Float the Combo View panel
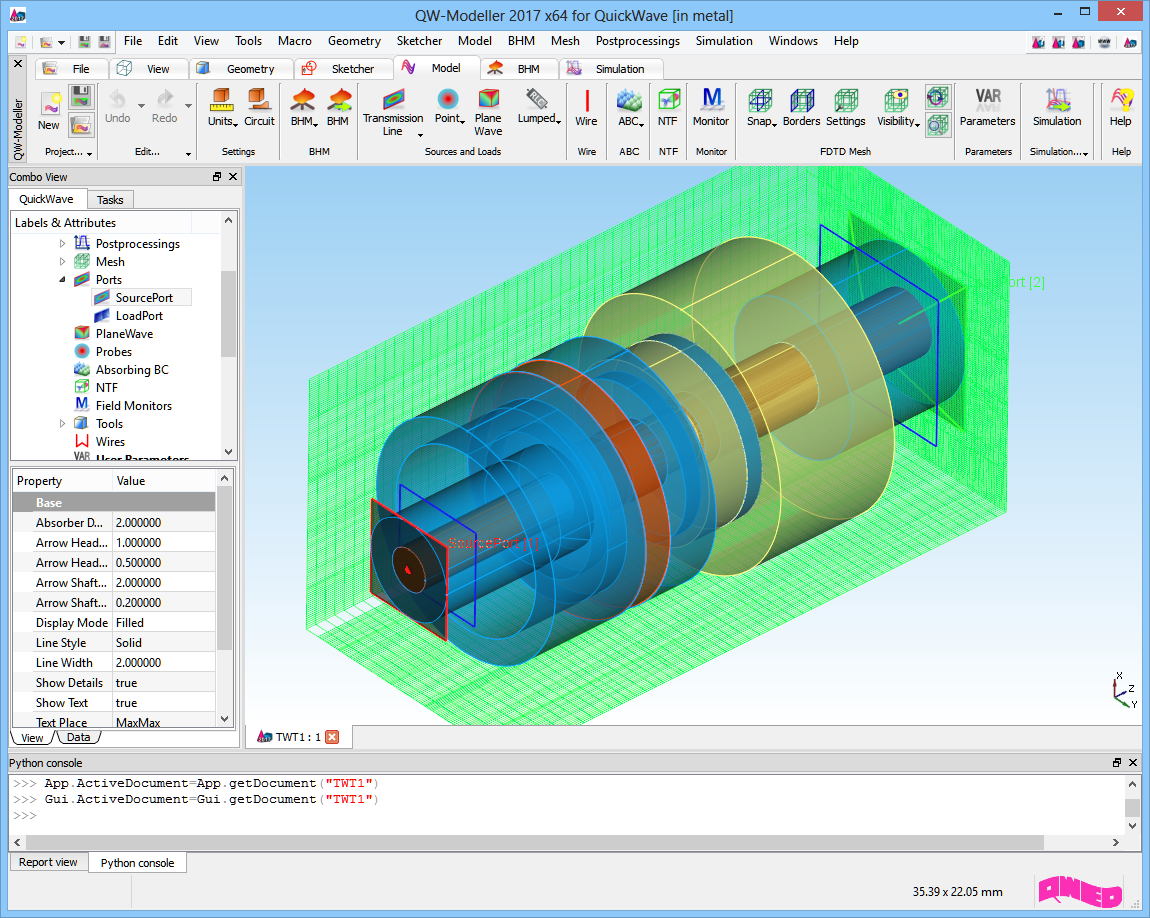This screenshot has width=1150, height=918. tap(217, 177)
